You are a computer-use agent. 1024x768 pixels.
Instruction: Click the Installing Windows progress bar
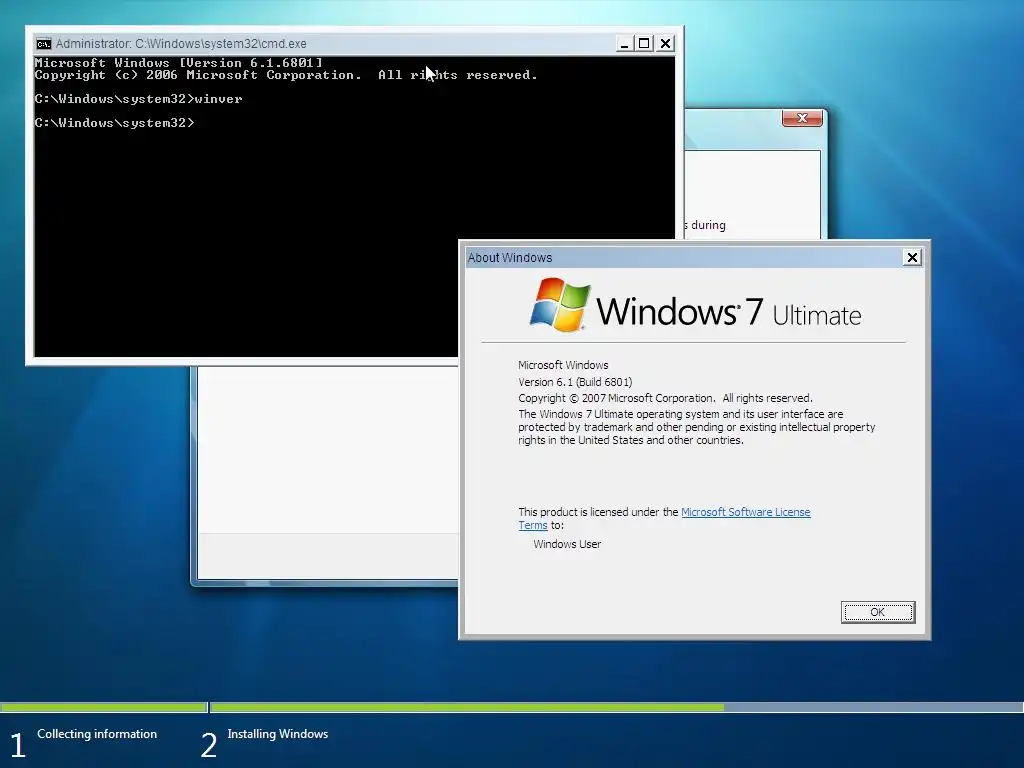616,707
